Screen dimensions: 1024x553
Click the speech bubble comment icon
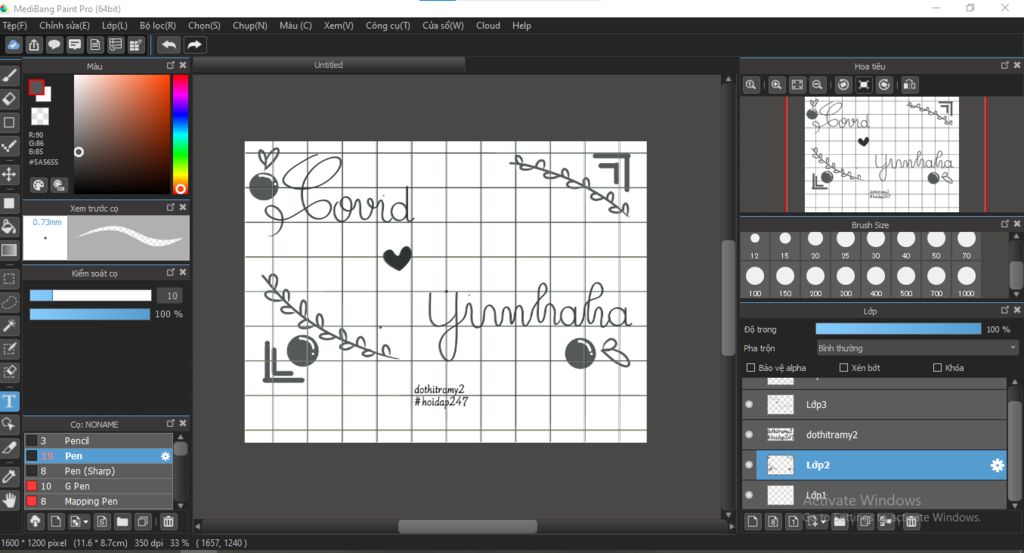point(54,45)
